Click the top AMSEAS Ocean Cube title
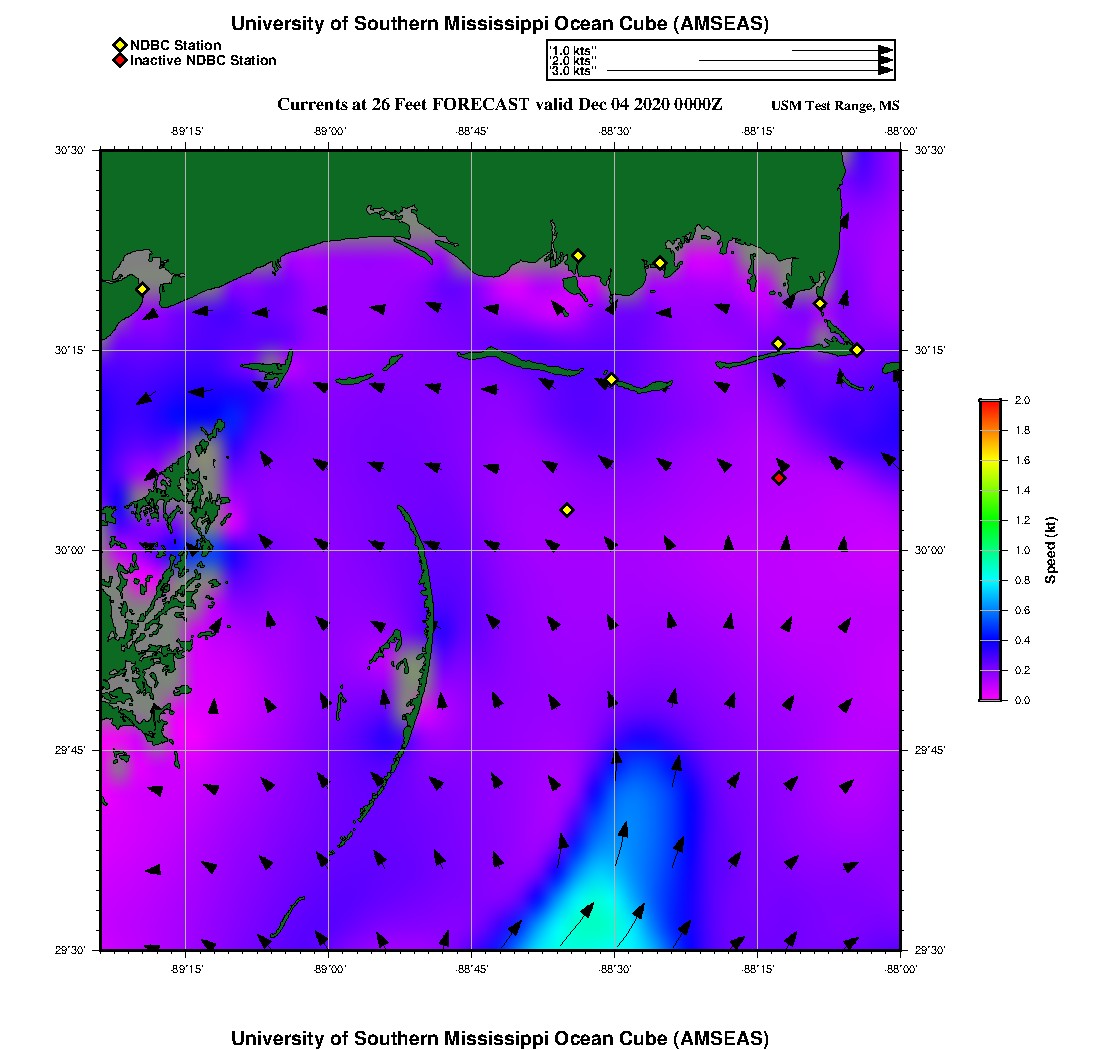1100x1050 pixels. 500,24
